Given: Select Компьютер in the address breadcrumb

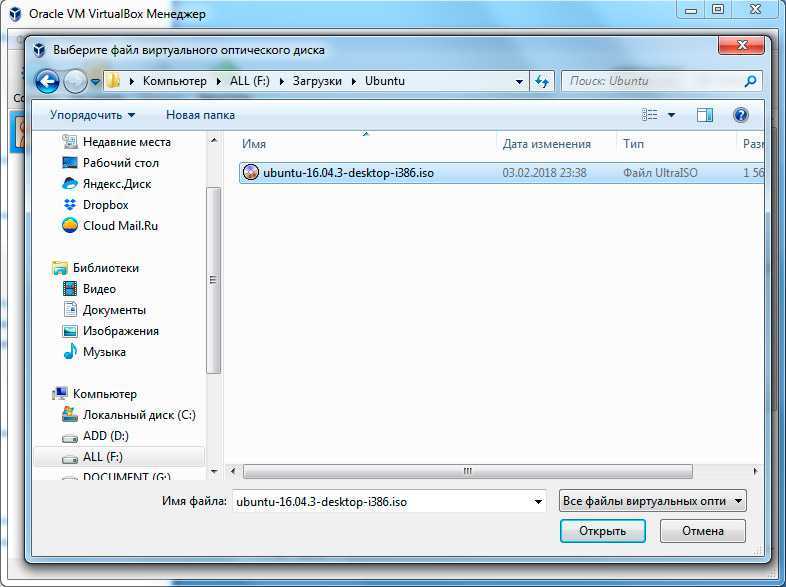Looking at the screenshot, I should tap(174, 81).
